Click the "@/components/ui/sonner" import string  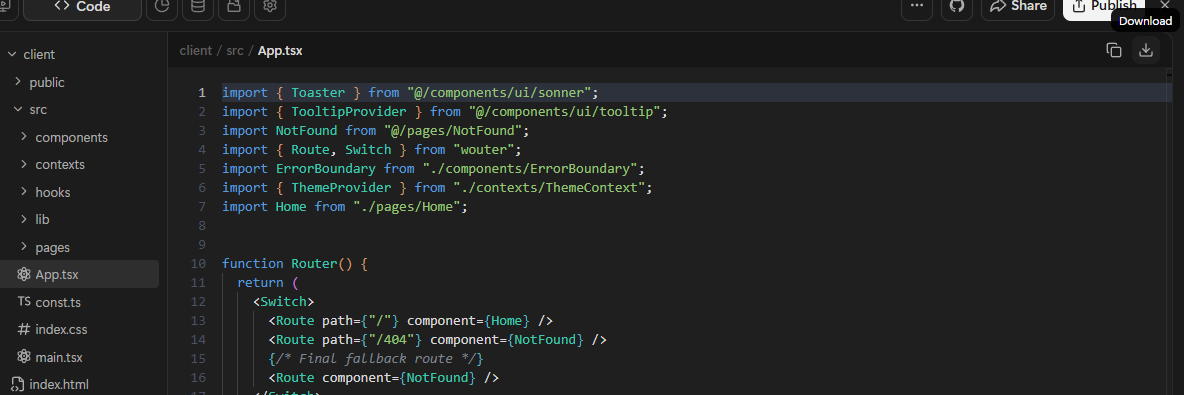point(499,93)
